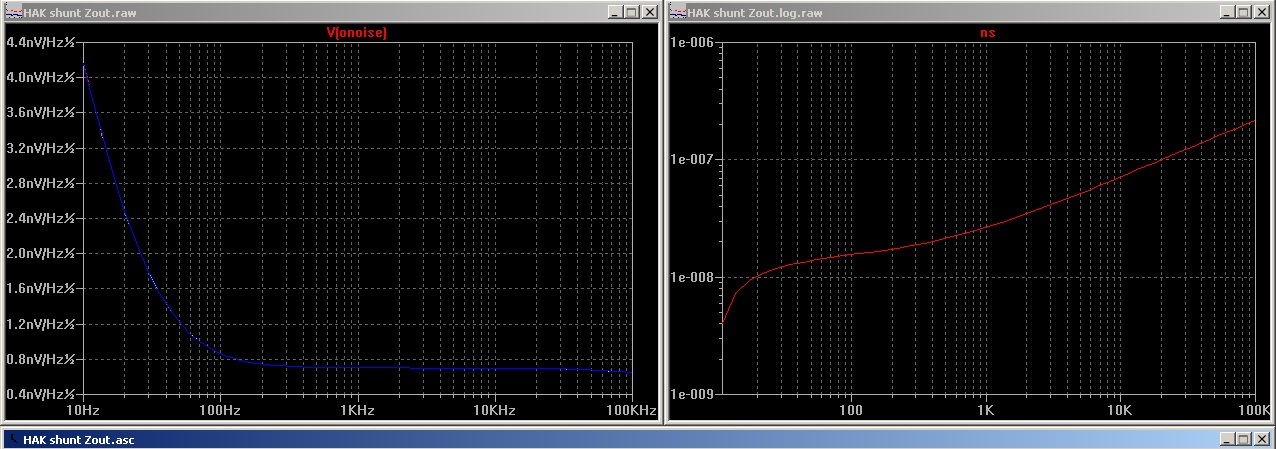Viewport: 1276px width, 449px height.
Task: Click the 1e-009 vertical axis label
Action: click(x=693, y=394)
